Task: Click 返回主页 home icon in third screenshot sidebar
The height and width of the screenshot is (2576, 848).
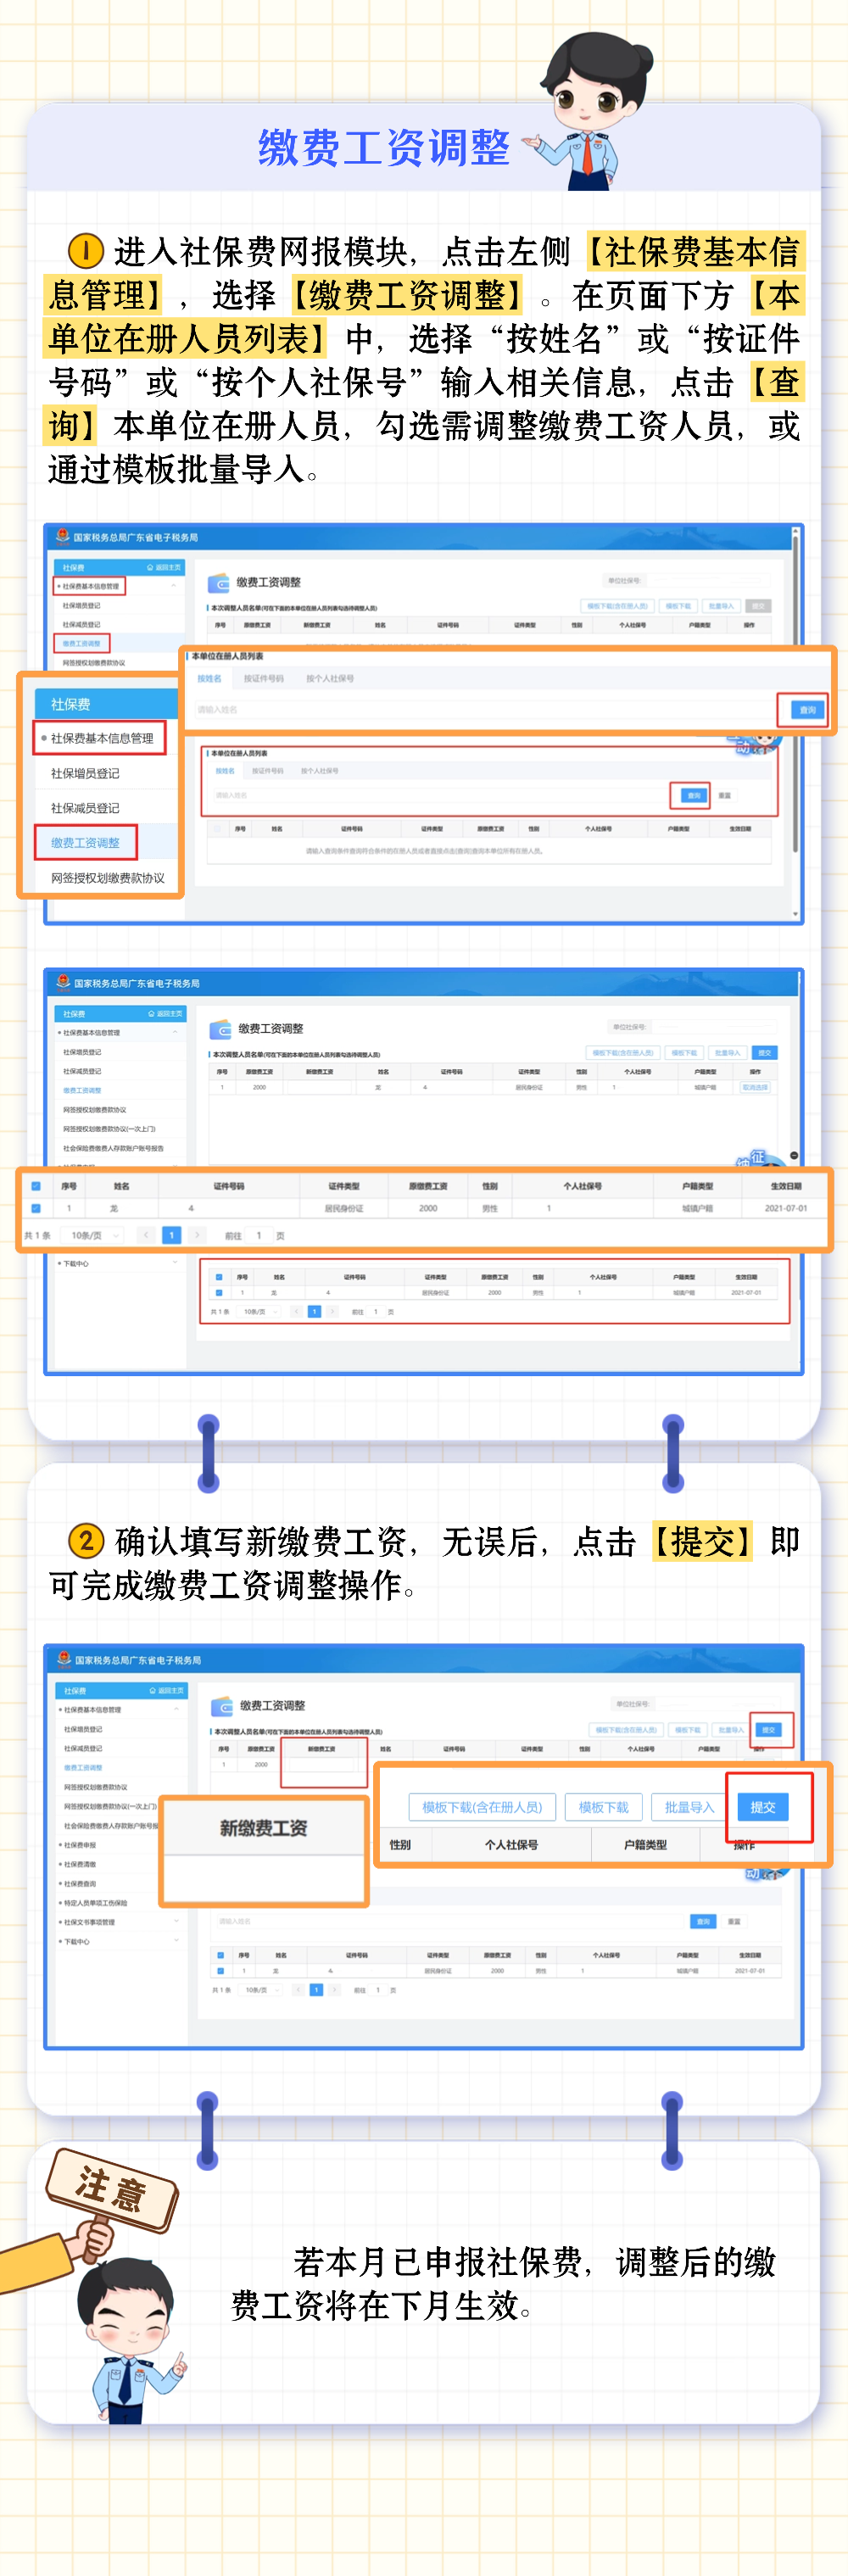Action: [x=153, y=1690]
